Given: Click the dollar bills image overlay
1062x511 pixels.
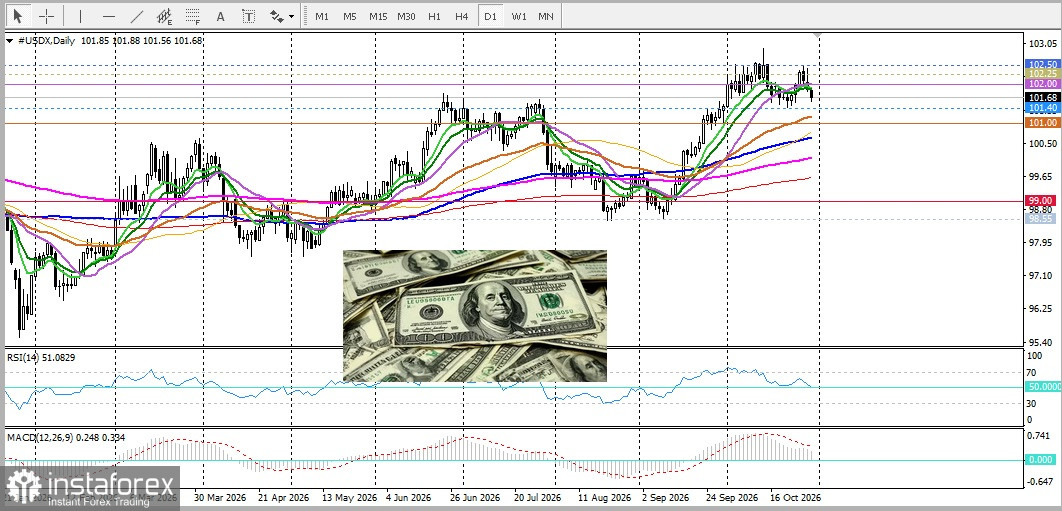Looking at the screenshot, I should coord(475,315).
